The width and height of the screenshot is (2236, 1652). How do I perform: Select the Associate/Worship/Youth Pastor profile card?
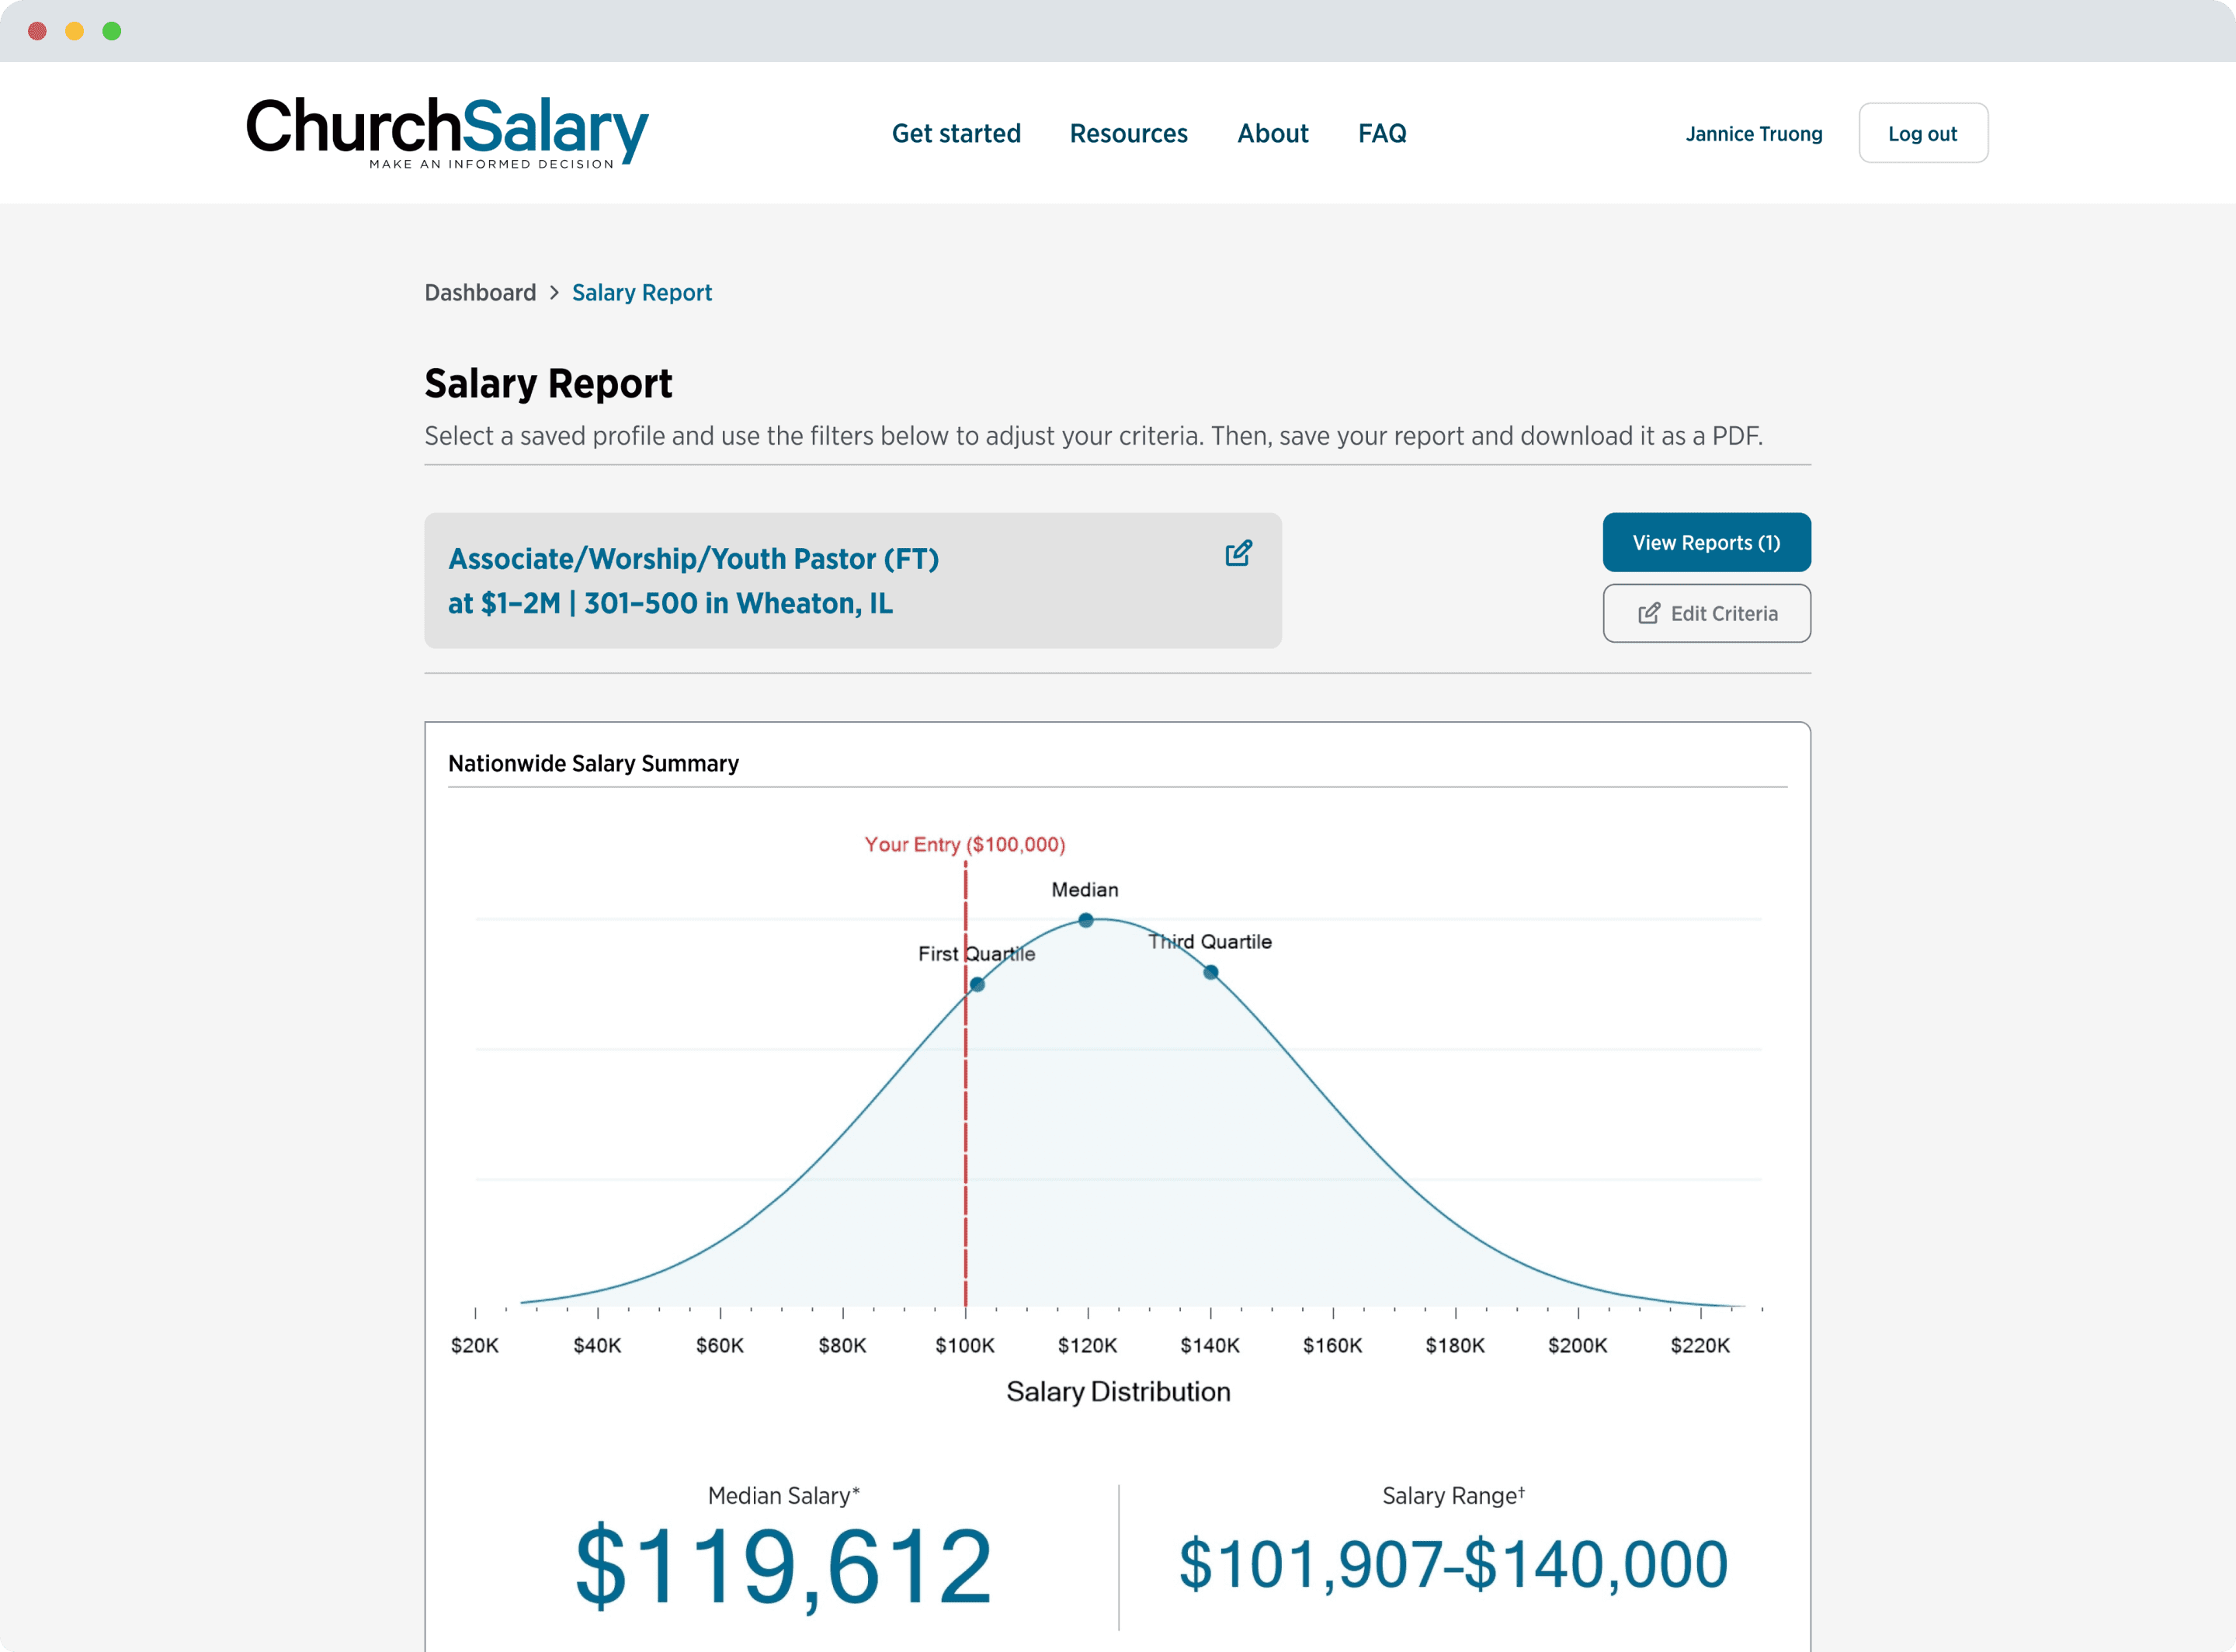point(852,580)
